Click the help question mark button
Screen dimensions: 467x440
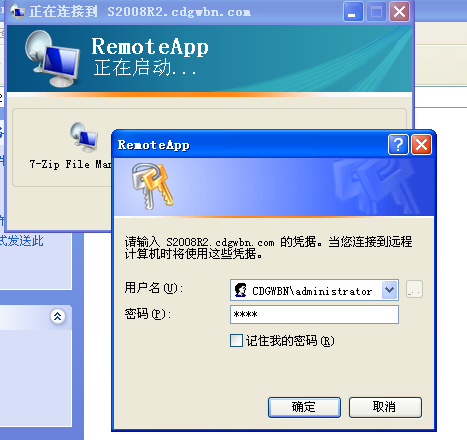pos(398,145)
